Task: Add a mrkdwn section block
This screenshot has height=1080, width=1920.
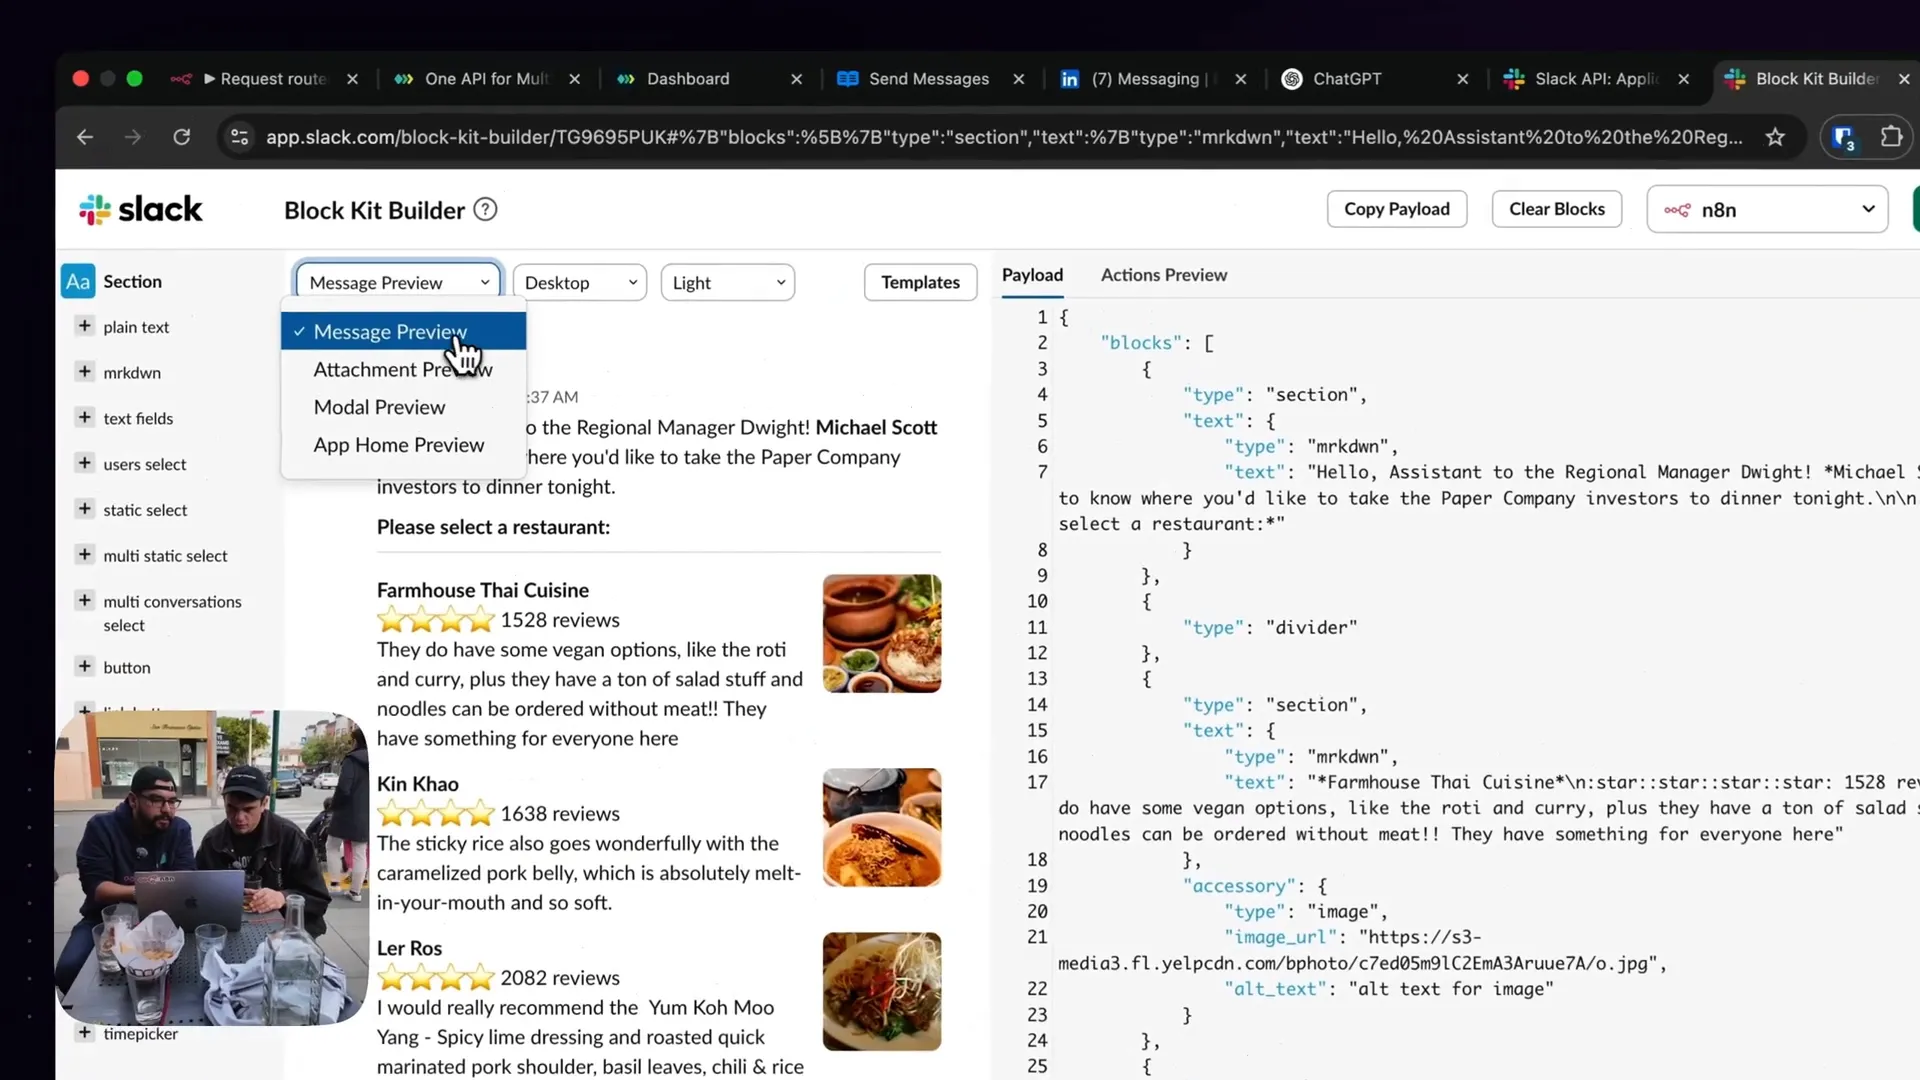Action: (x=85, y=372)
